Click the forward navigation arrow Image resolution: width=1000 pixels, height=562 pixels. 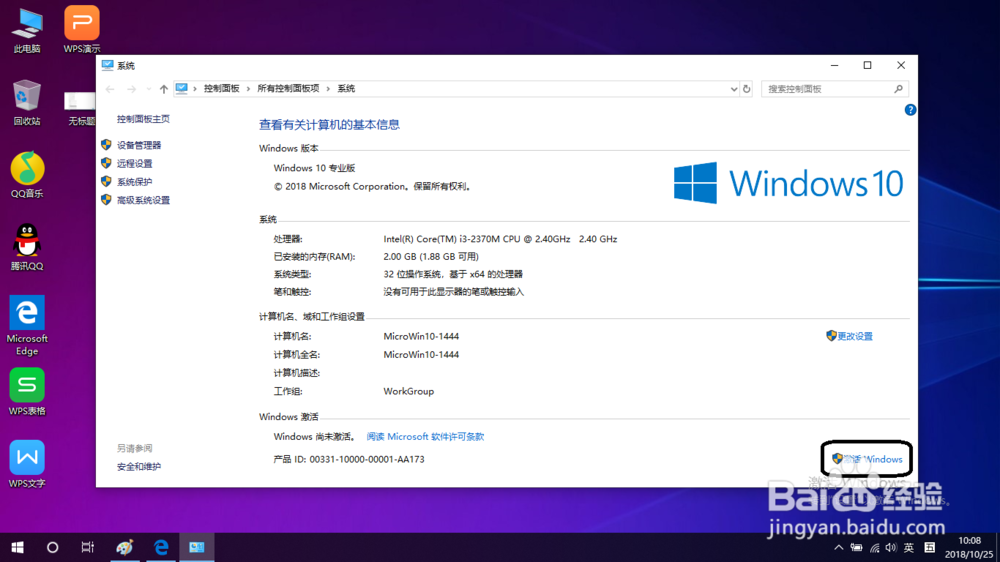click(131, 89)
